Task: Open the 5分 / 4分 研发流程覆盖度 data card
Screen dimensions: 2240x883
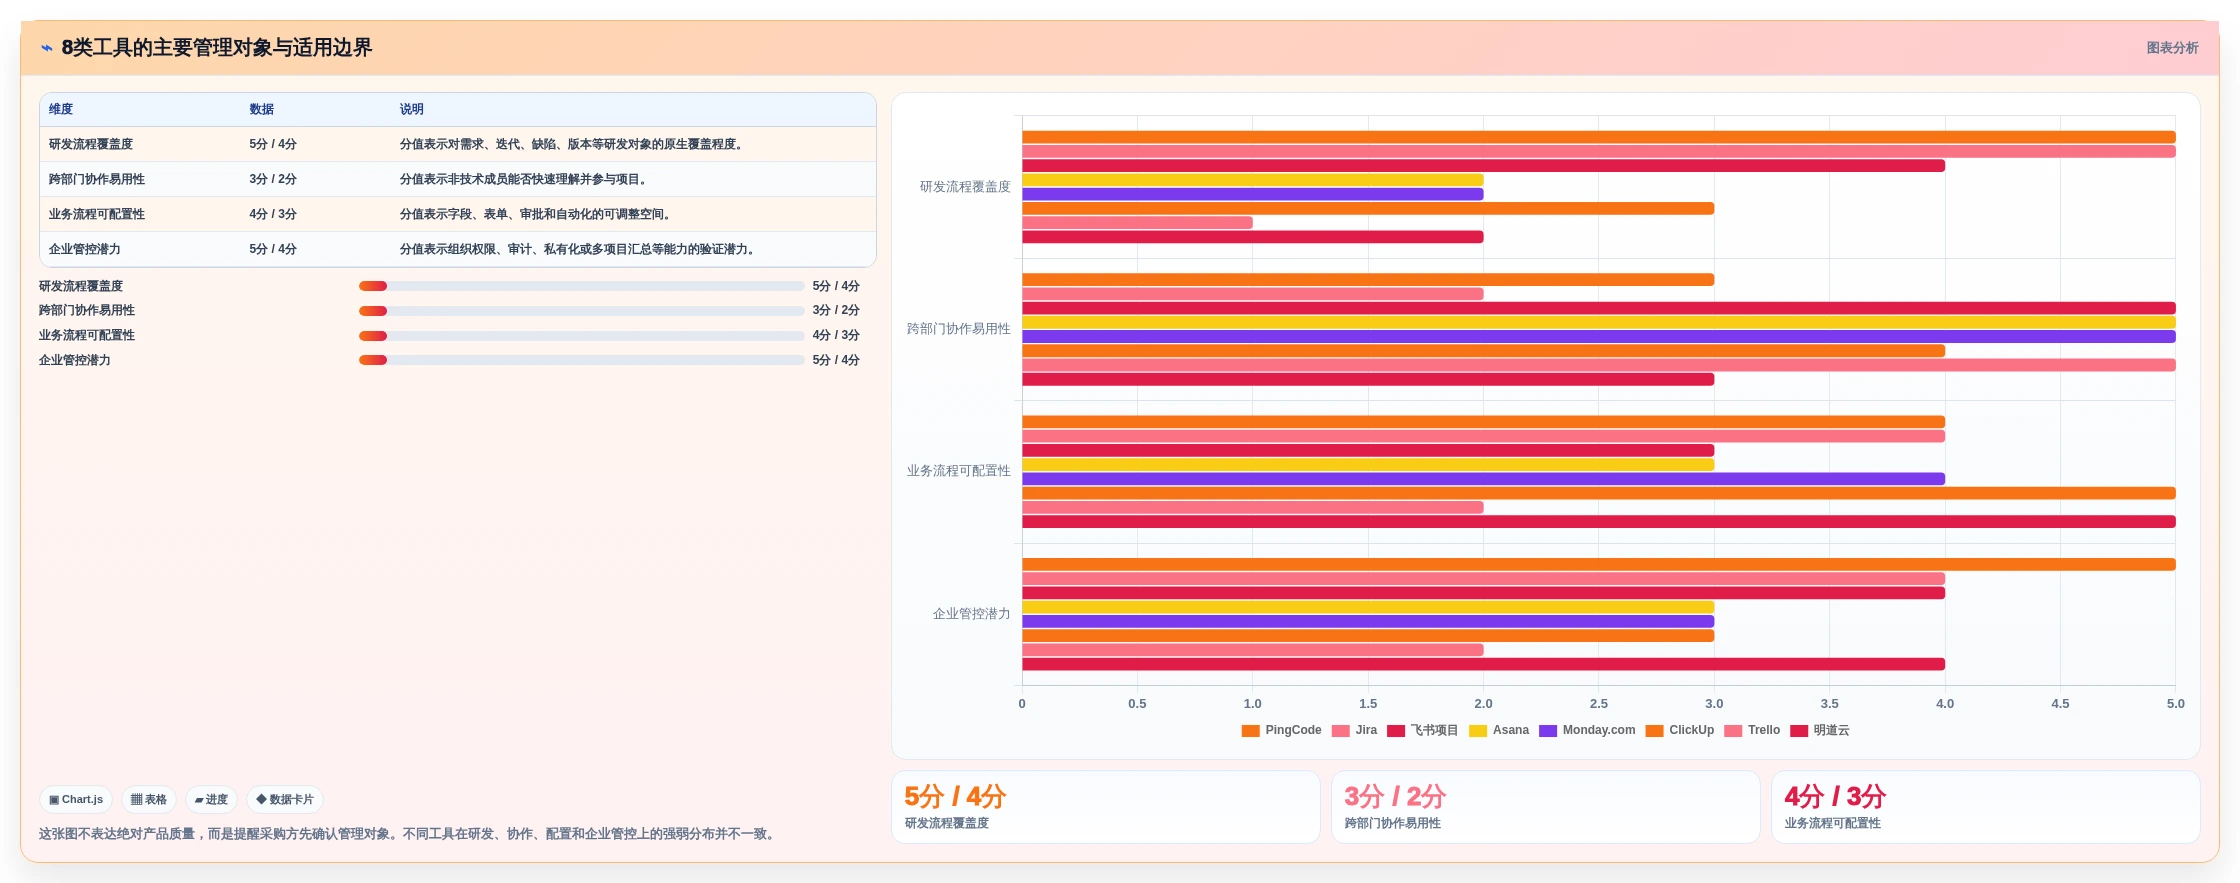Action: 1106,807
